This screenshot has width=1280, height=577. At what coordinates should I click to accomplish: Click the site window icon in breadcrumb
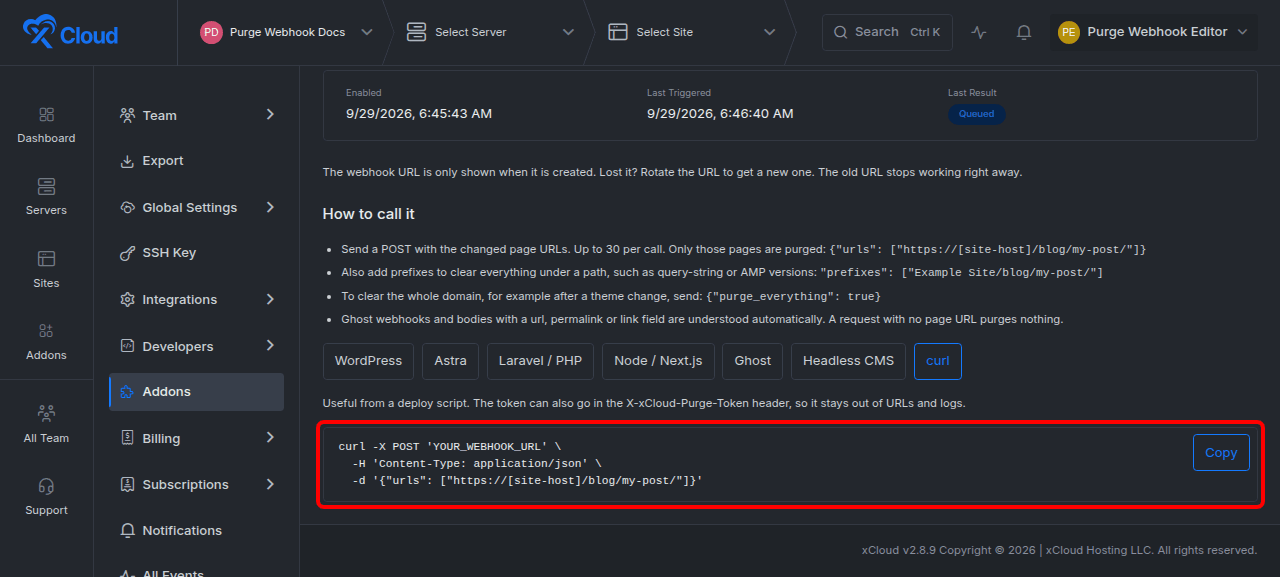coord(618,32)
